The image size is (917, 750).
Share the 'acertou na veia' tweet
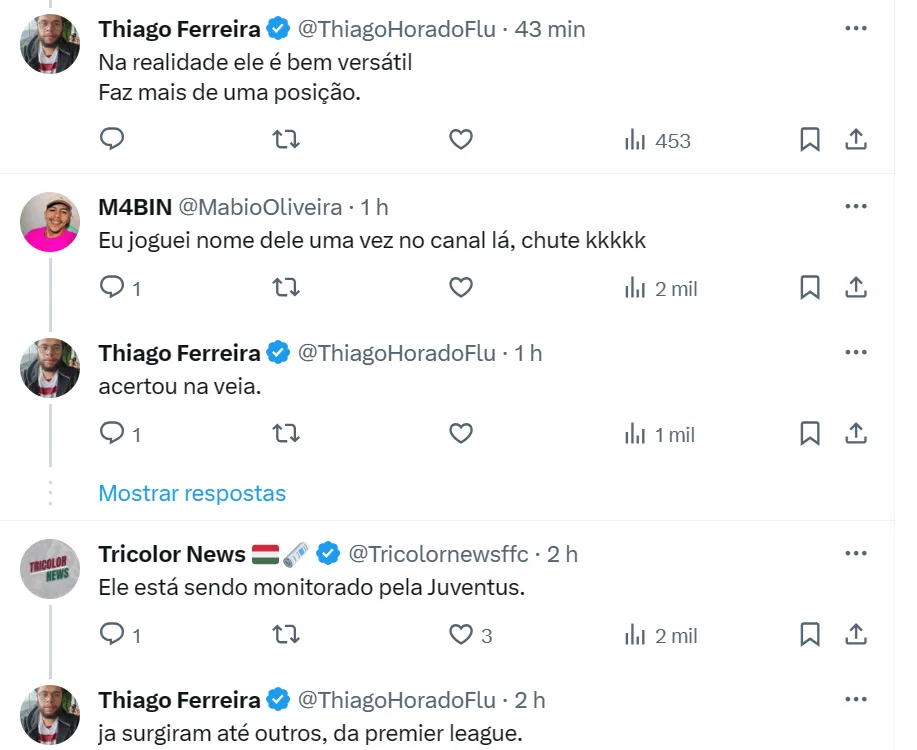(x=856, y=434)
